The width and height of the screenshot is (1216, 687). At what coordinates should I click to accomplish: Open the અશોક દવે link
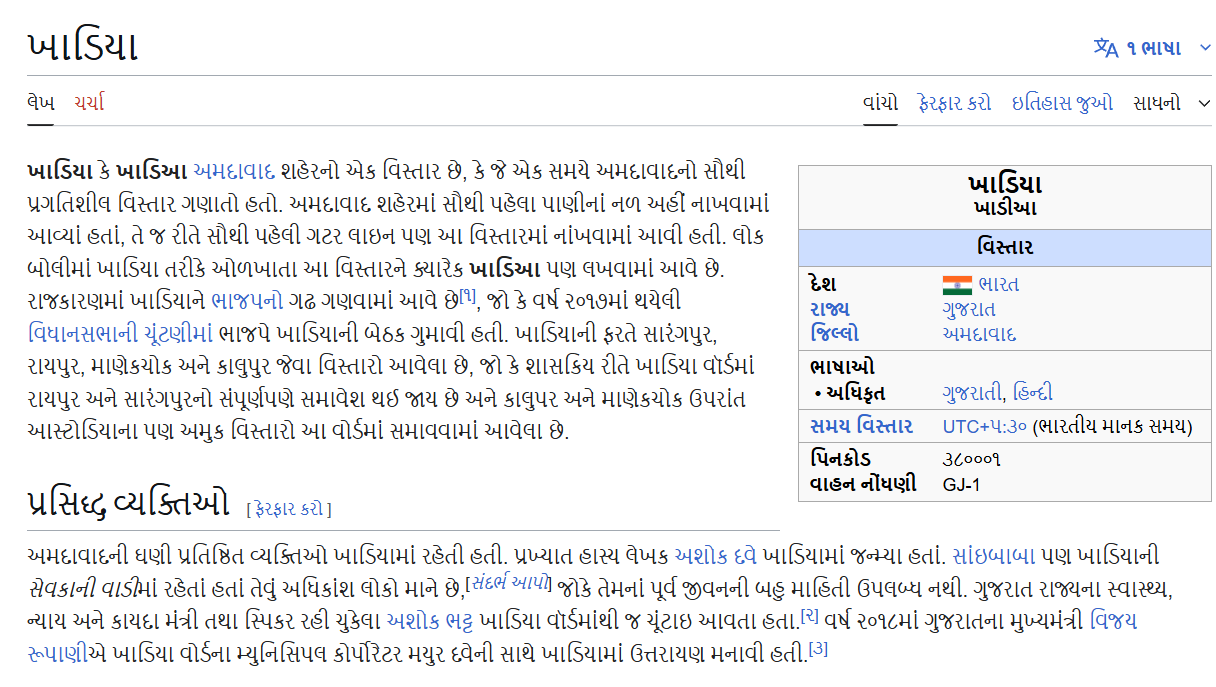pos(716,555)
